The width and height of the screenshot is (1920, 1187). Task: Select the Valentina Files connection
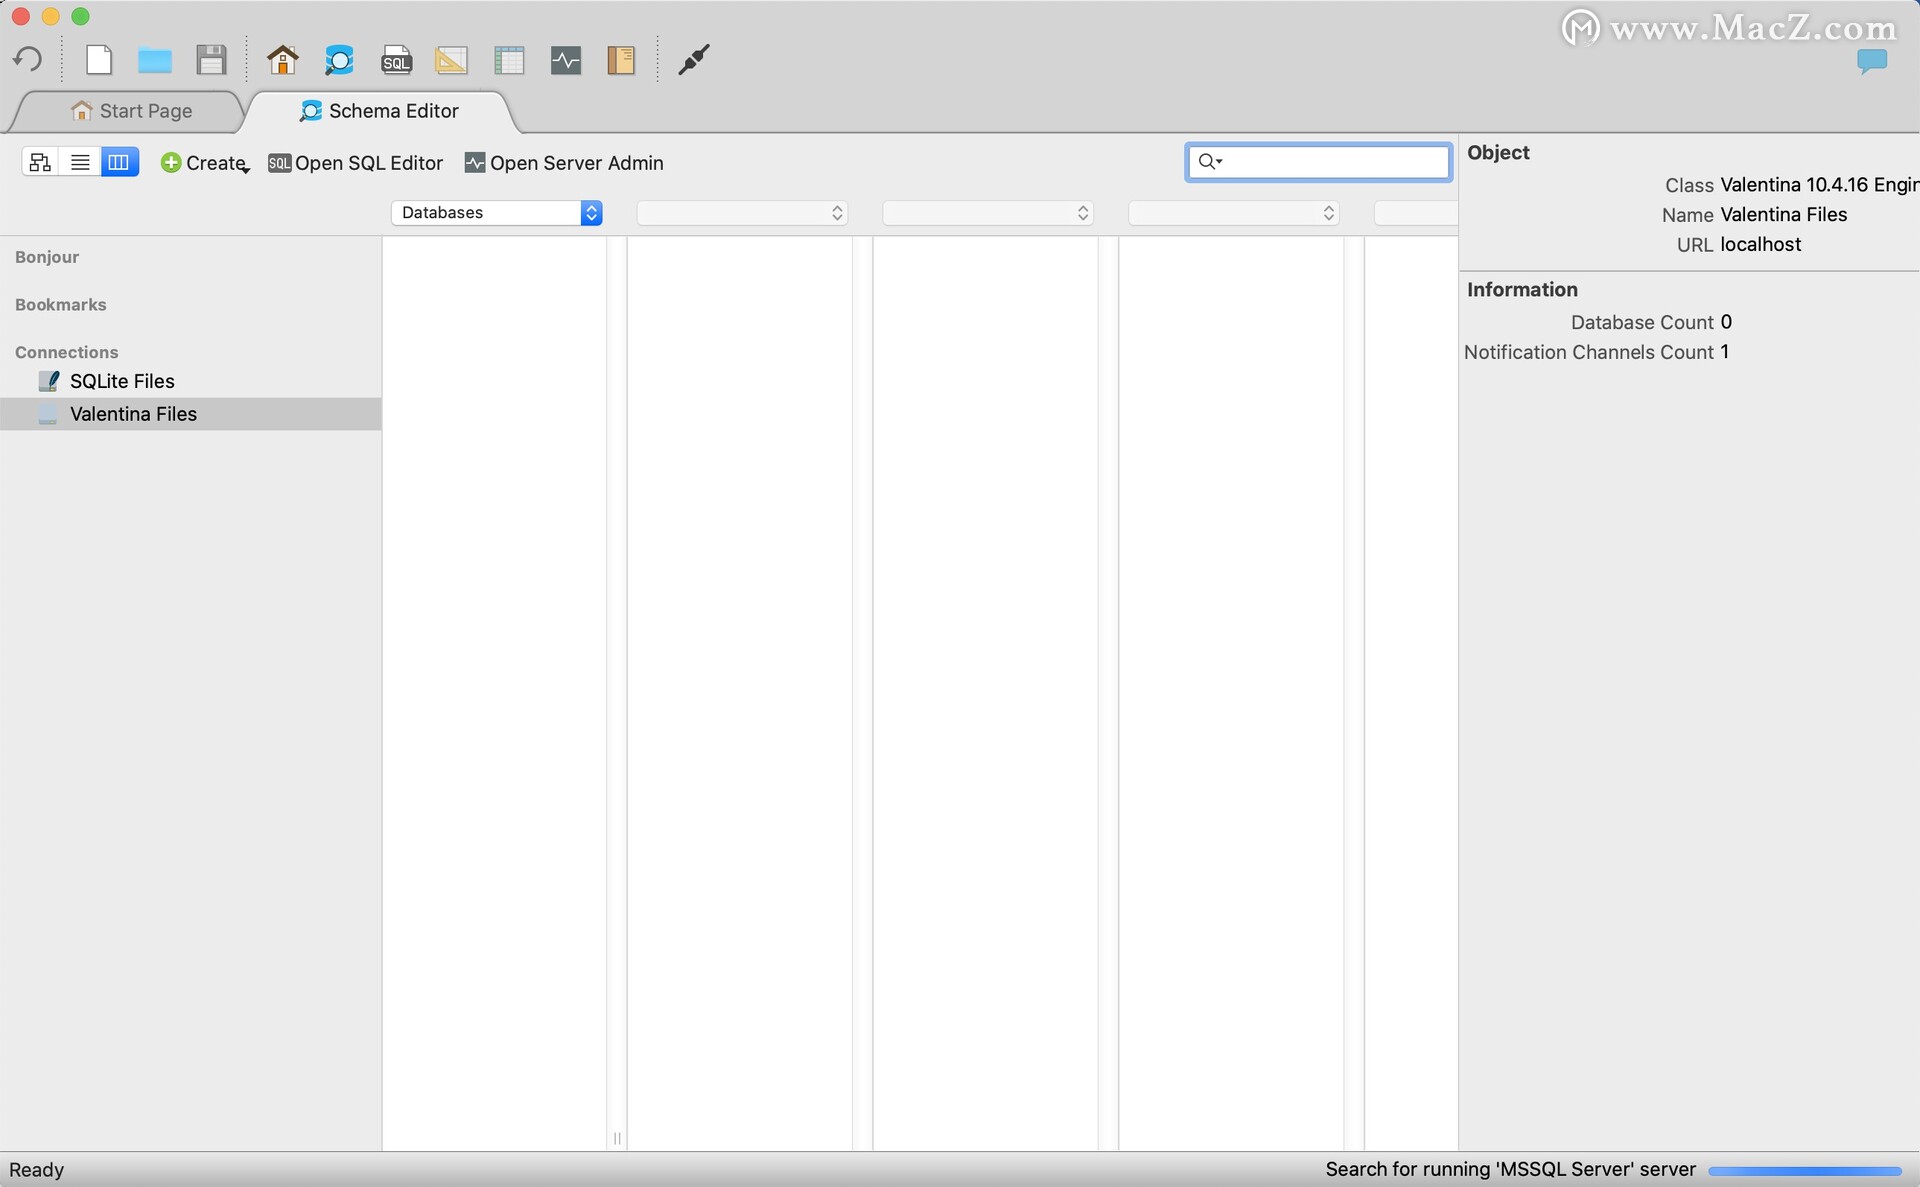(x=133, y=413)
